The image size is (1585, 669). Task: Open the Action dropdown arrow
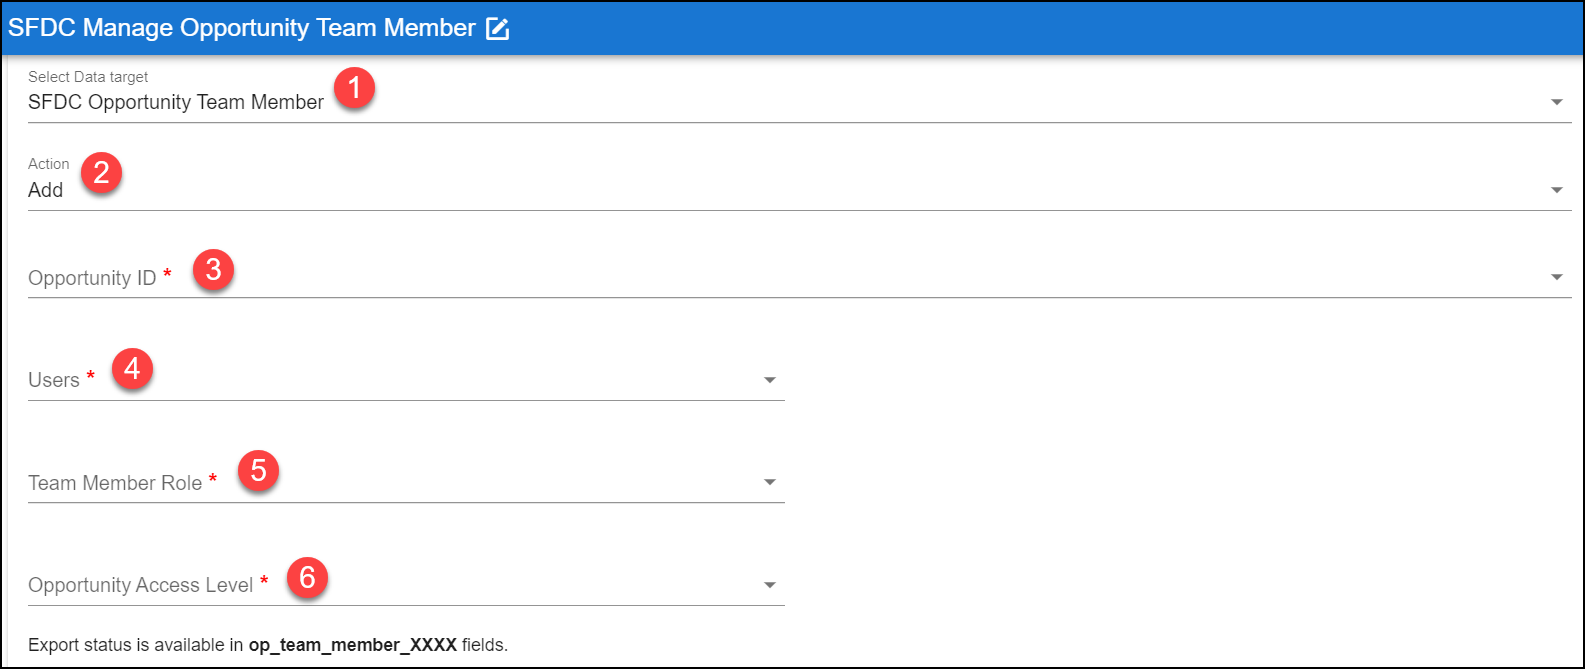tap(1556, 190)
